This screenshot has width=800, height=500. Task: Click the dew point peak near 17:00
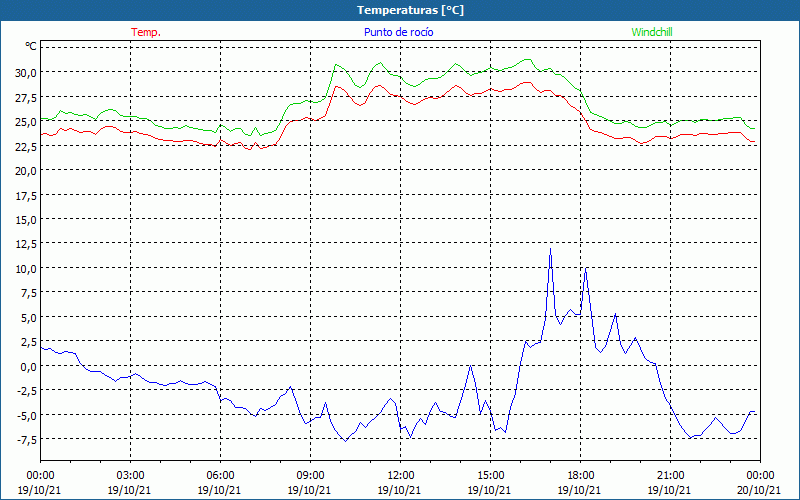[x=551, y=249]
